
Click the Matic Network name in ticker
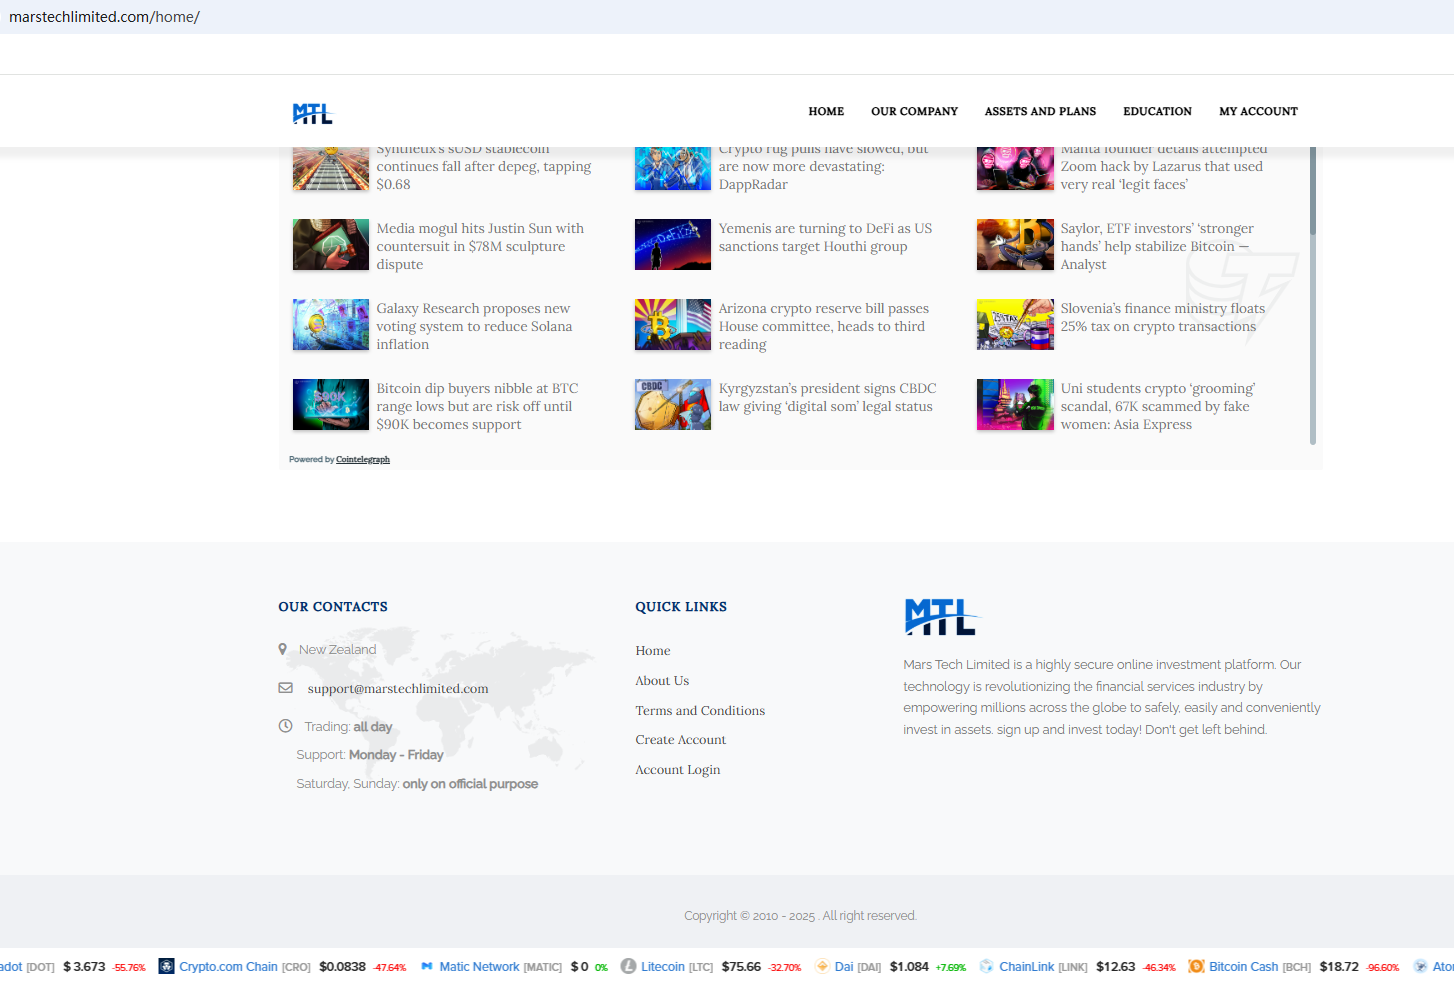[x=479, y=966]
